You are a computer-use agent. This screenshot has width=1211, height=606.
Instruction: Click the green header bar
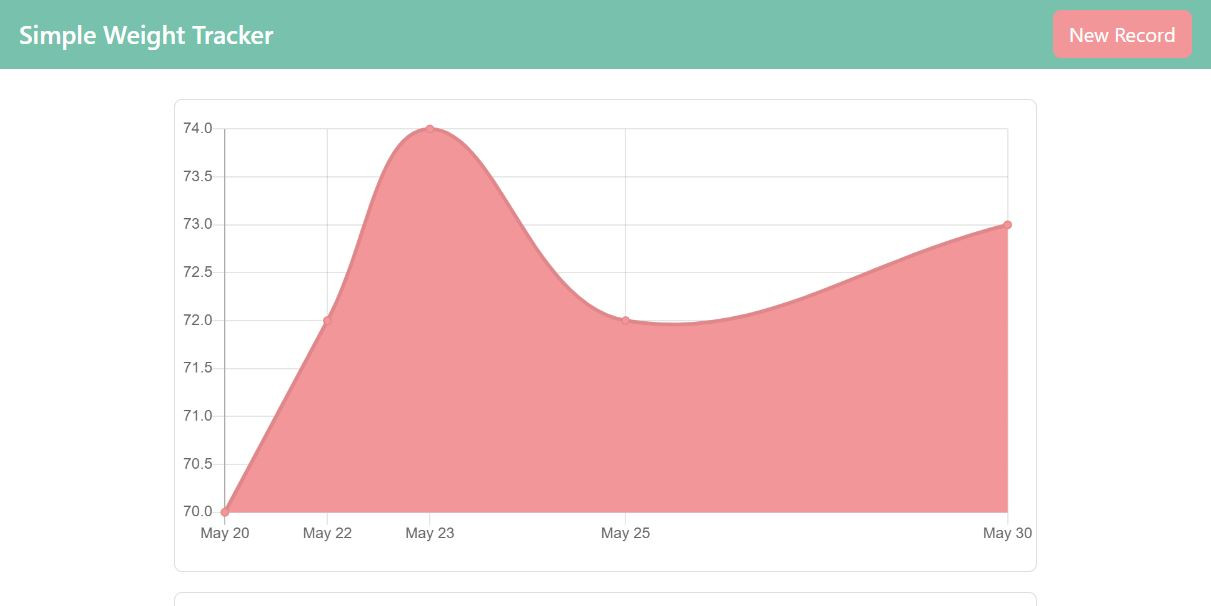[600, 34]
